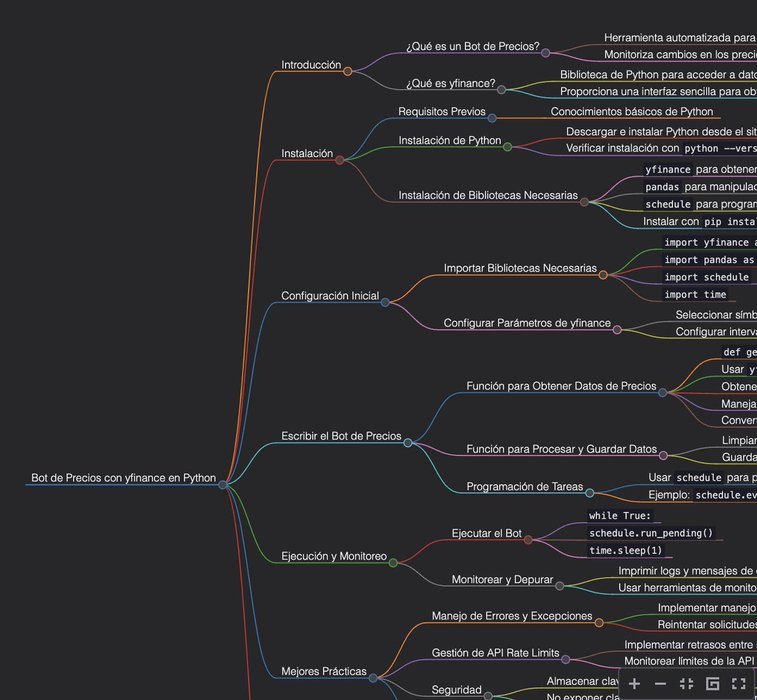Click 'Manejo de Errores y Excepciones' label

(x=512, y=616)
